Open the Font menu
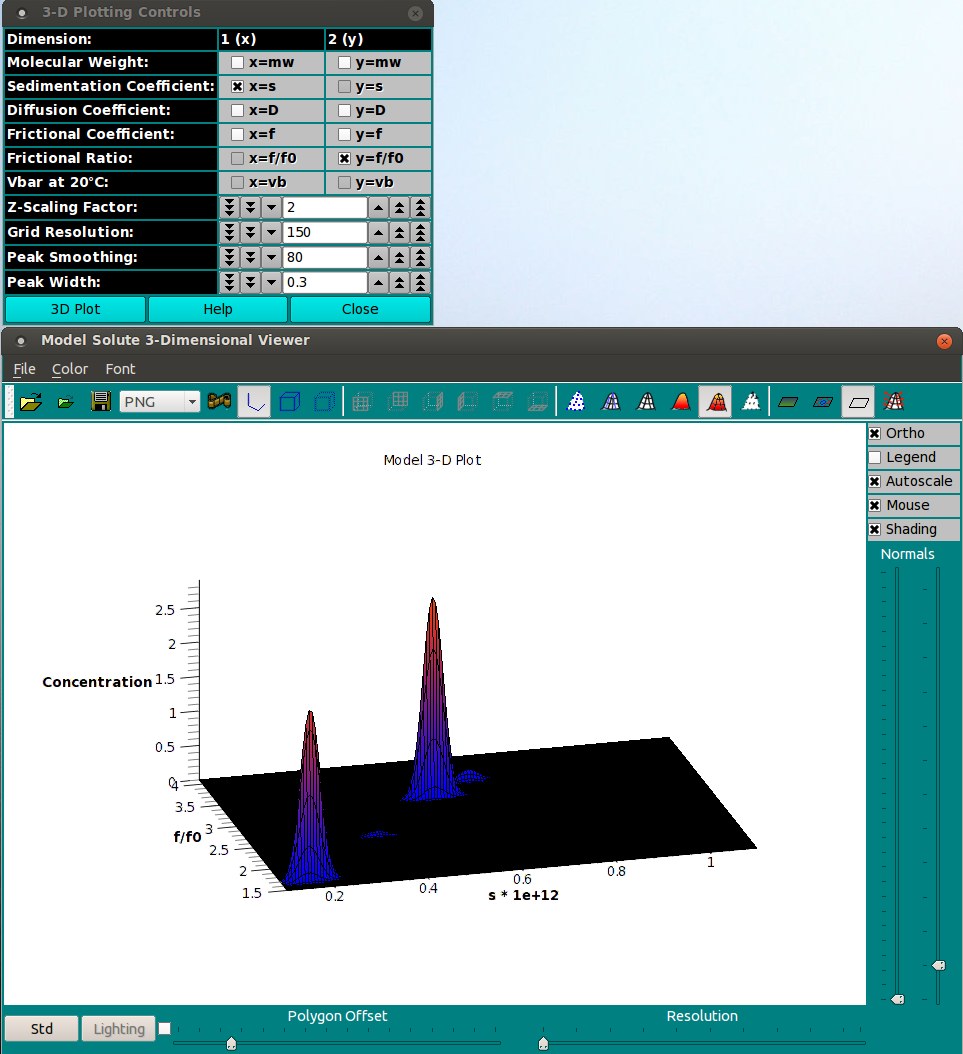The image size is (963, 1054). [x=120, y=369]
